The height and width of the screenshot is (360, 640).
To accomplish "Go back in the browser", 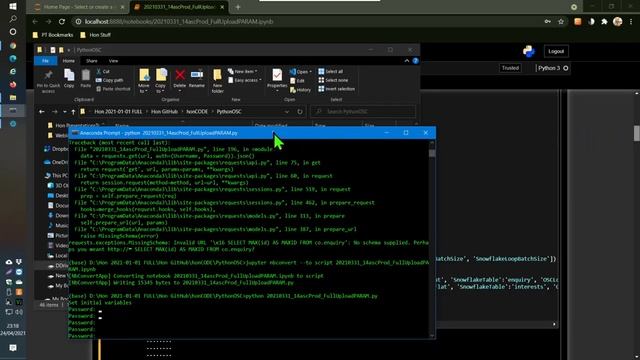I will click(x=35, y=22).
